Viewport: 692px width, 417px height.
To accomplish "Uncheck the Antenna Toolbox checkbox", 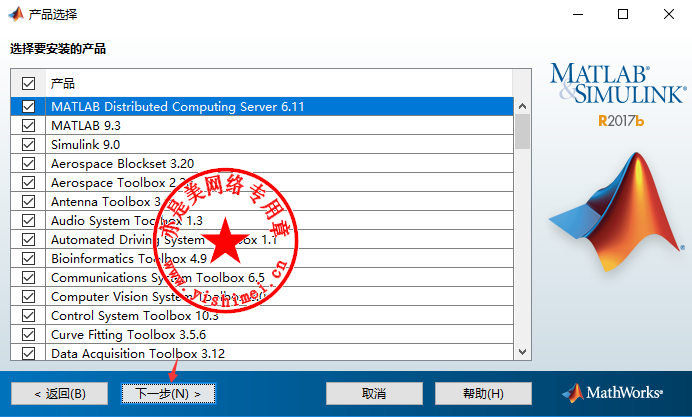I will [x=28, y=201].
